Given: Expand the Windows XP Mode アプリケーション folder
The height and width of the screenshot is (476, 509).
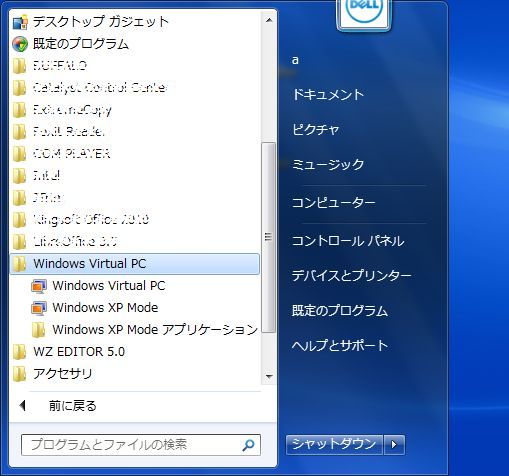Looking at the screenshot, I should [144, 330].
